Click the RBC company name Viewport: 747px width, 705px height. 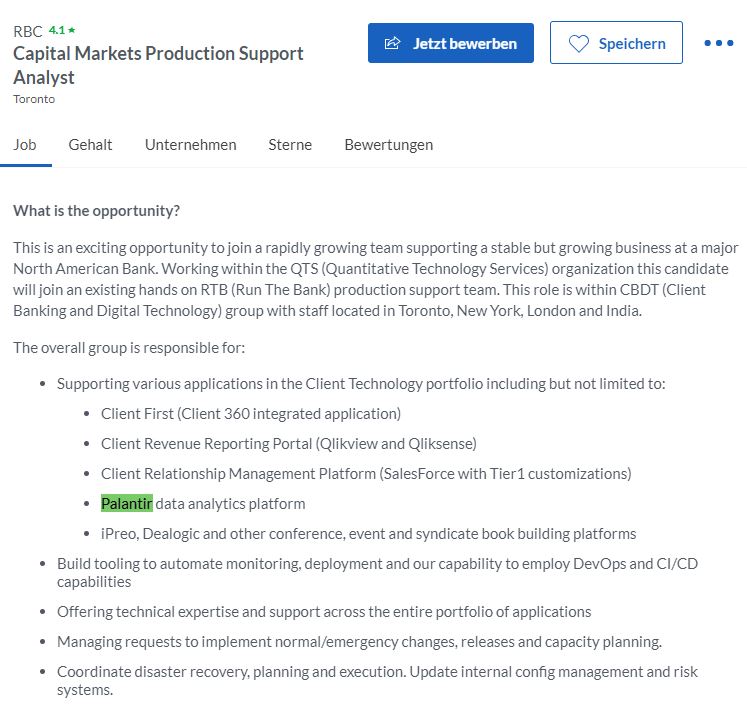pos(28,31)
